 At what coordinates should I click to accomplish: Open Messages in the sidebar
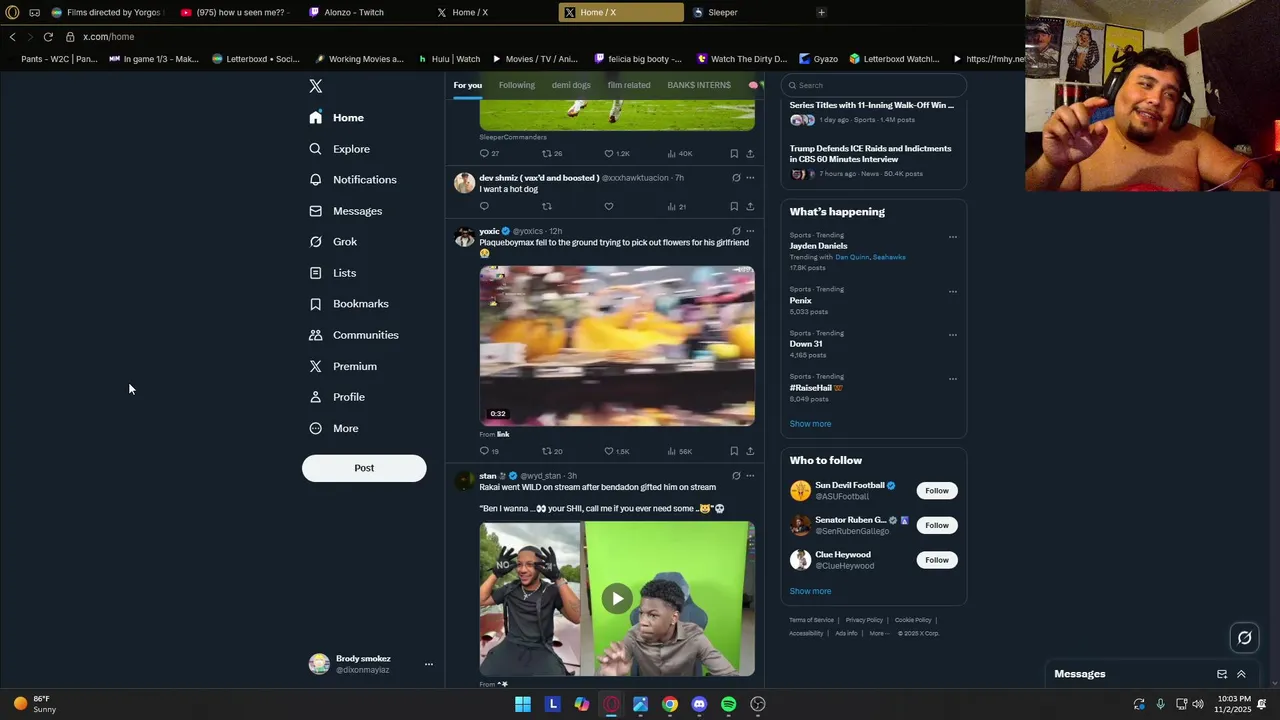point(346,211)
